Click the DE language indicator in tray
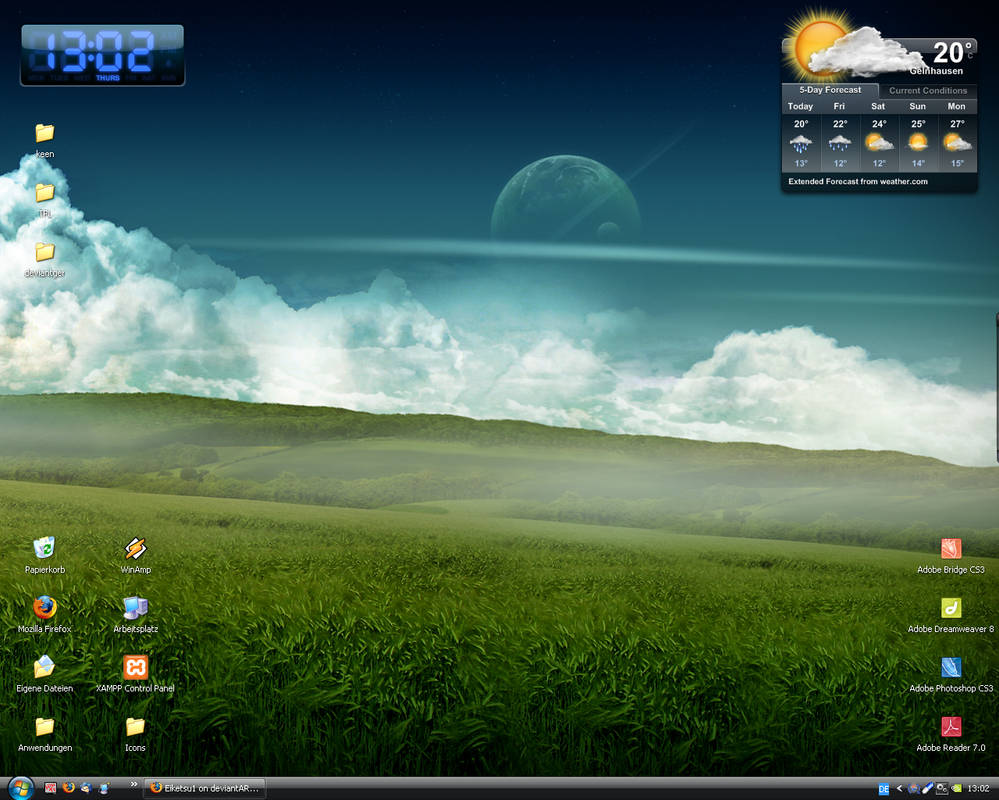This screenshot has height=800, width=999. point(883,789)
